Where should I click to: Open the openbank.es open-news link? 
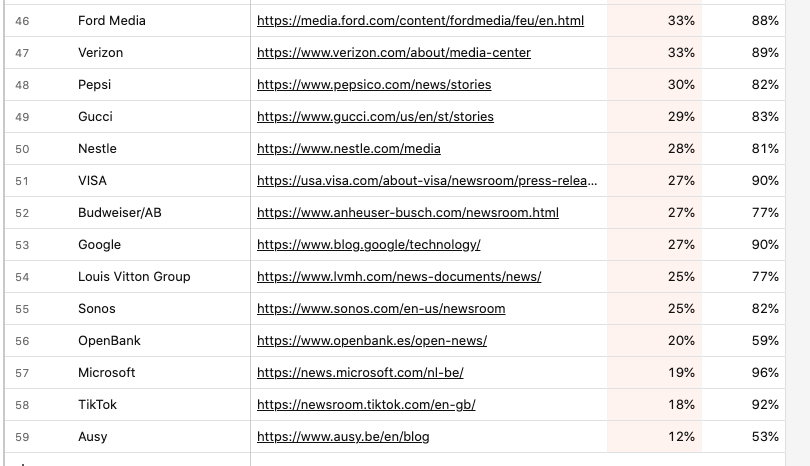pos(371,341)
